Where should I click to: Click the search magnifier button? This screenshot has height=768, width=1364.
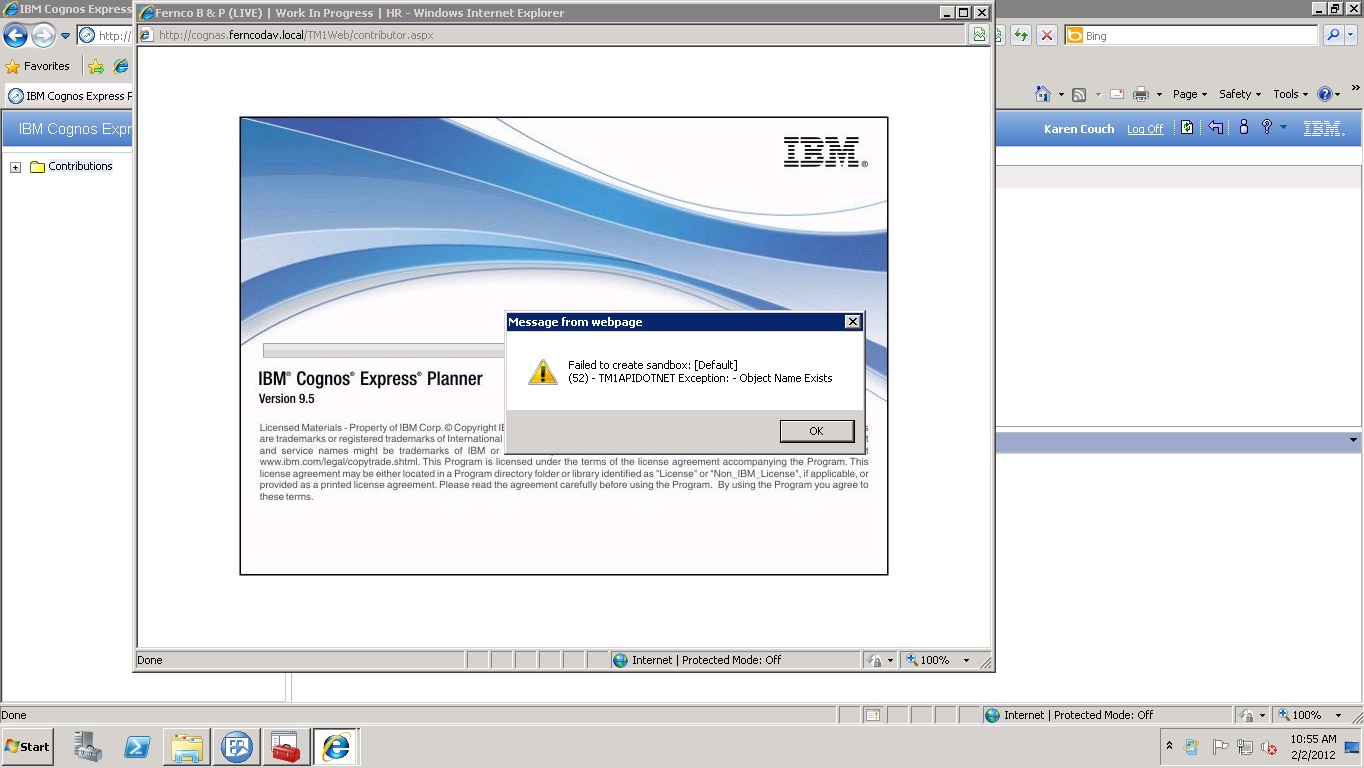(x=1332, y=36)
